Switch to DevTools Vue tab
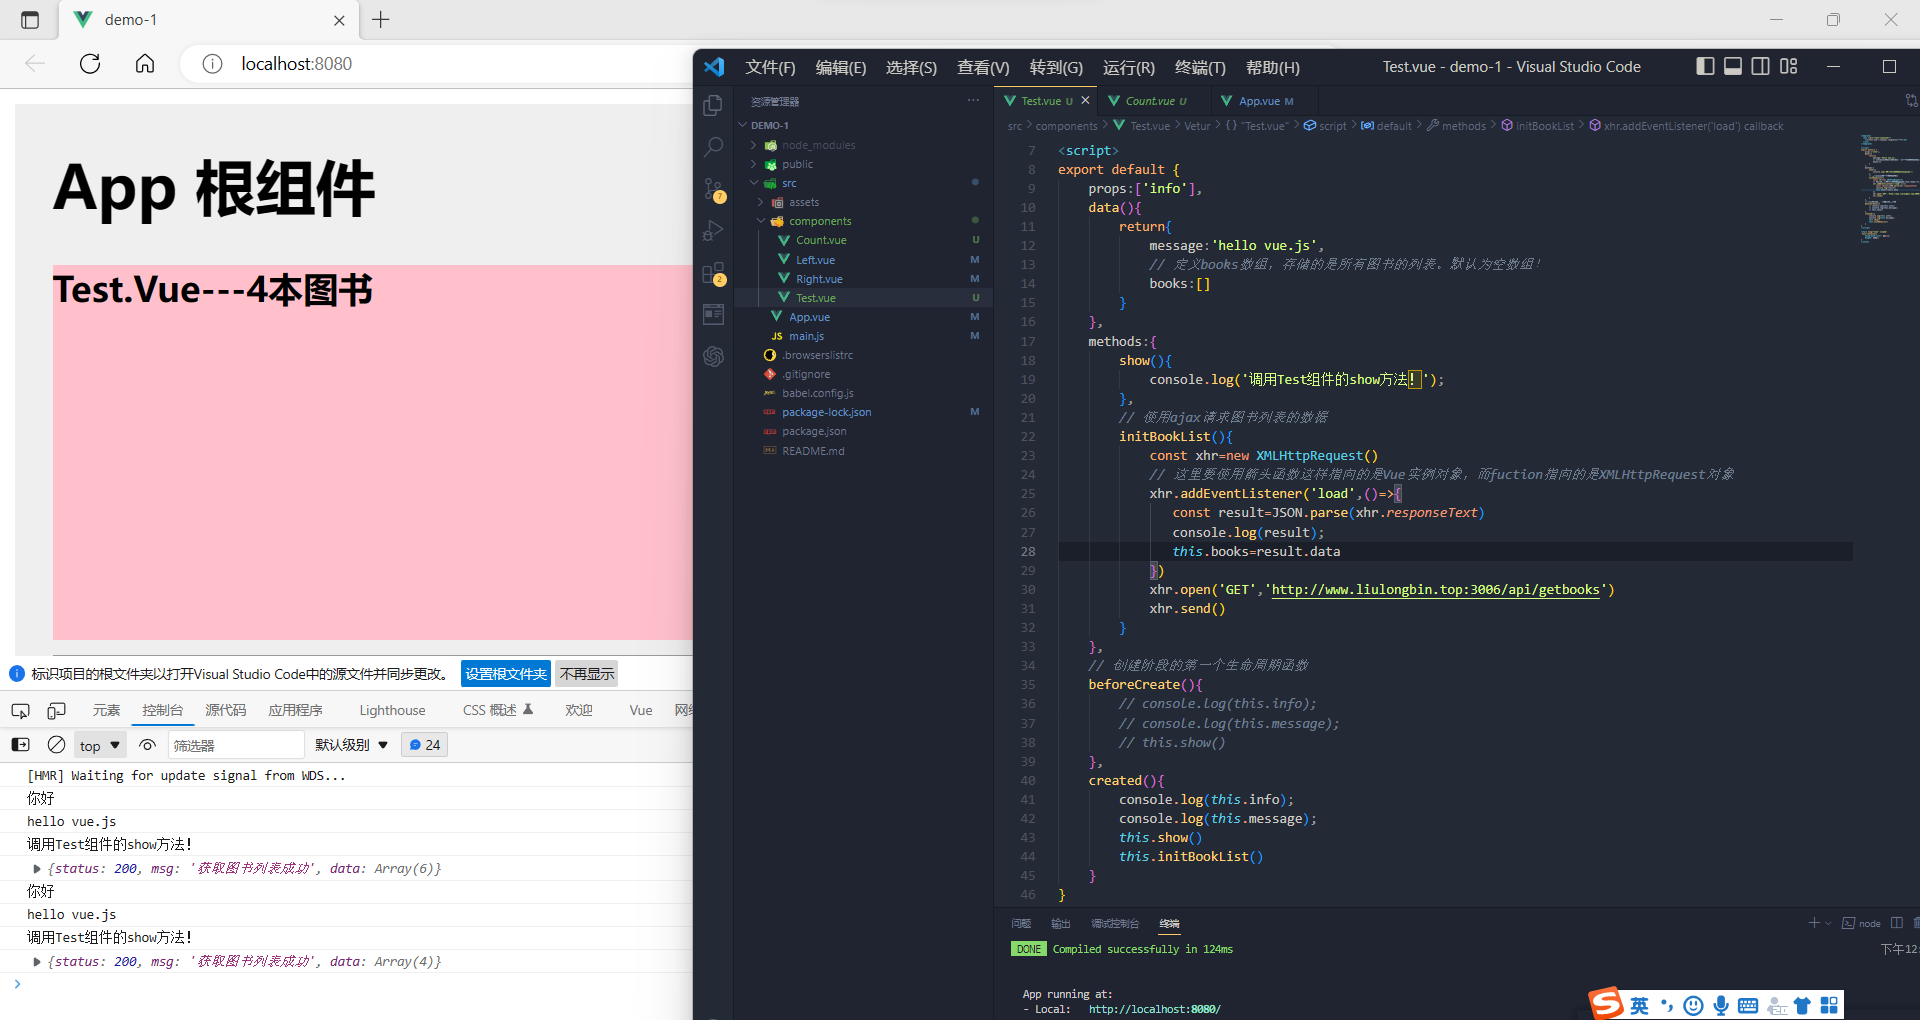The height and width of the screenshot is (1020, 1920). 641,710
